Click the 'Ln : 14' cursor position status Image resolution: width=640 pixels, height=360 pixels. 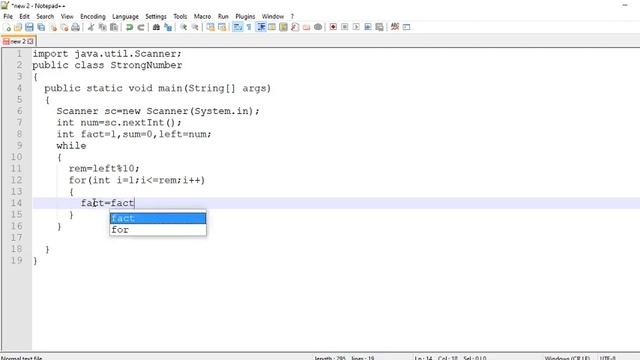pyautogui.click(x=423, y=358)
